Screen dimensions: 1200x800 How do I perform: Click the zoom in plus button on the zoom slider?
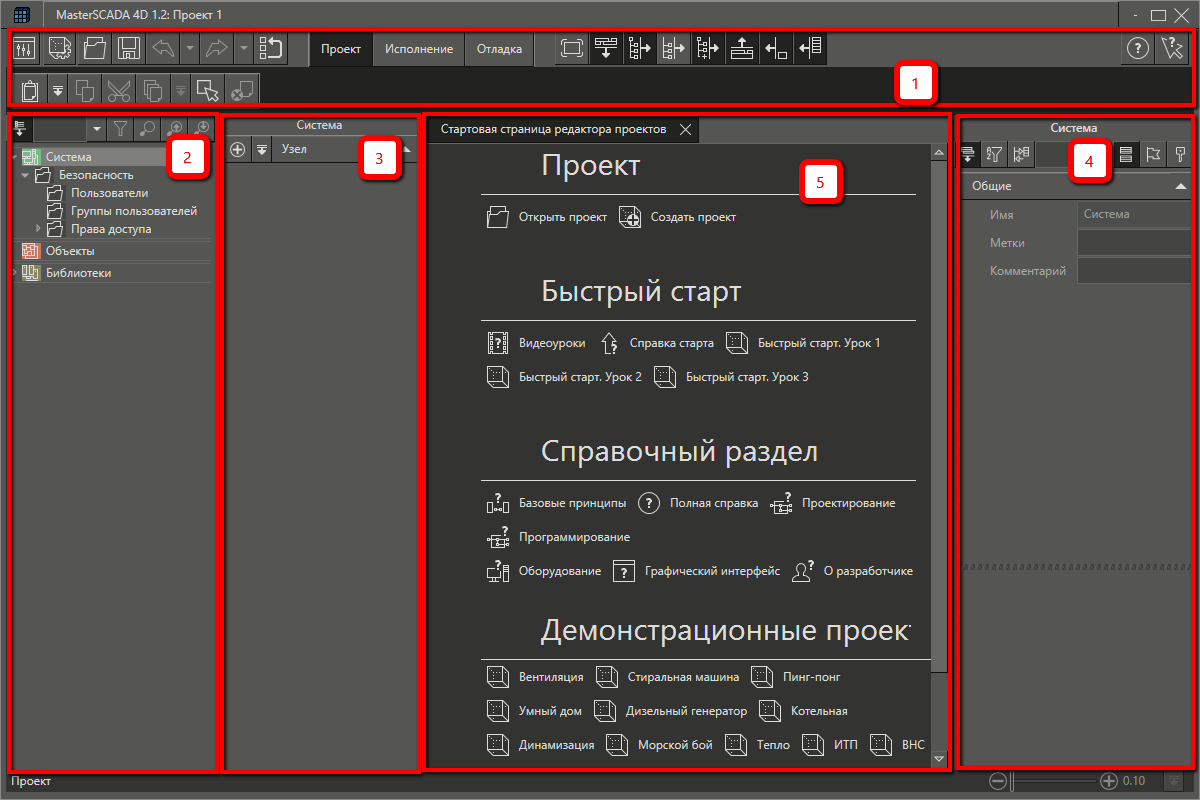tap(1109, 781)
